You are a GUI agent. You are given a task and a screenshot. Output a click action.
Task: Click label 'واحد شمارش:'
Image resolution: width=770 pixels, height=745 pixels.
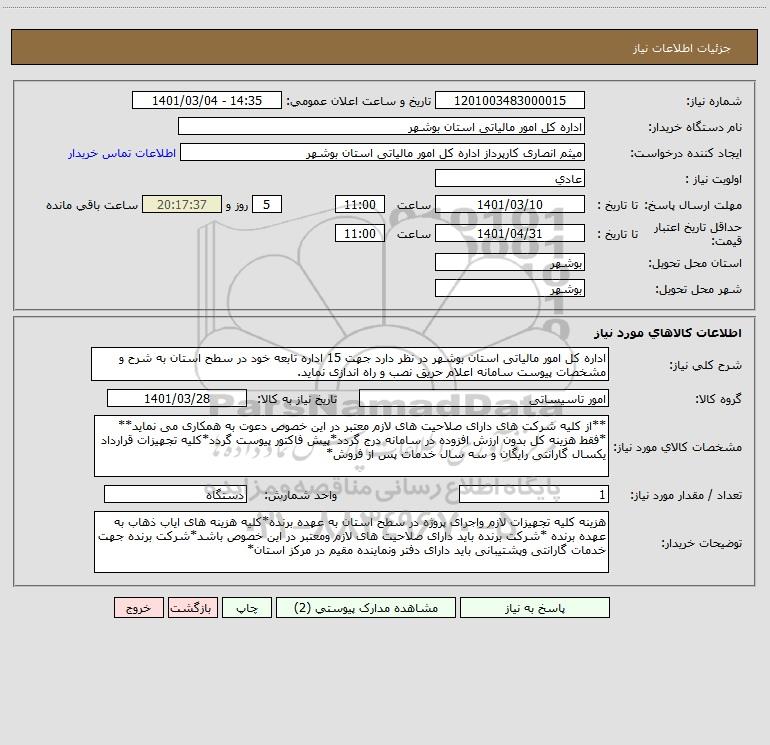coord(301,495)
